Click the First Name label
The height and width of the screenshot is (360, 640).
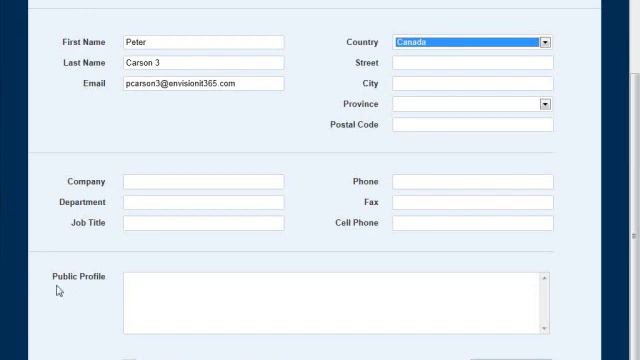(x=84, y=42)
